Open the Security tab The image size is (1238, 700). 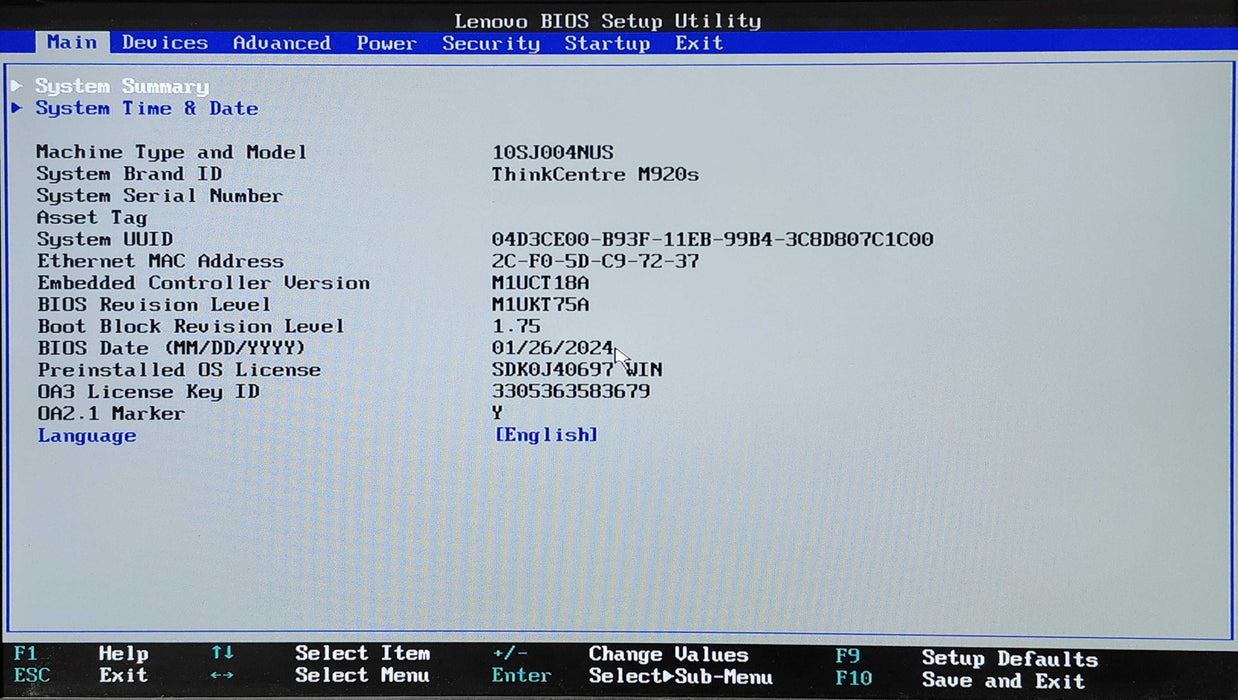[491, 43]
